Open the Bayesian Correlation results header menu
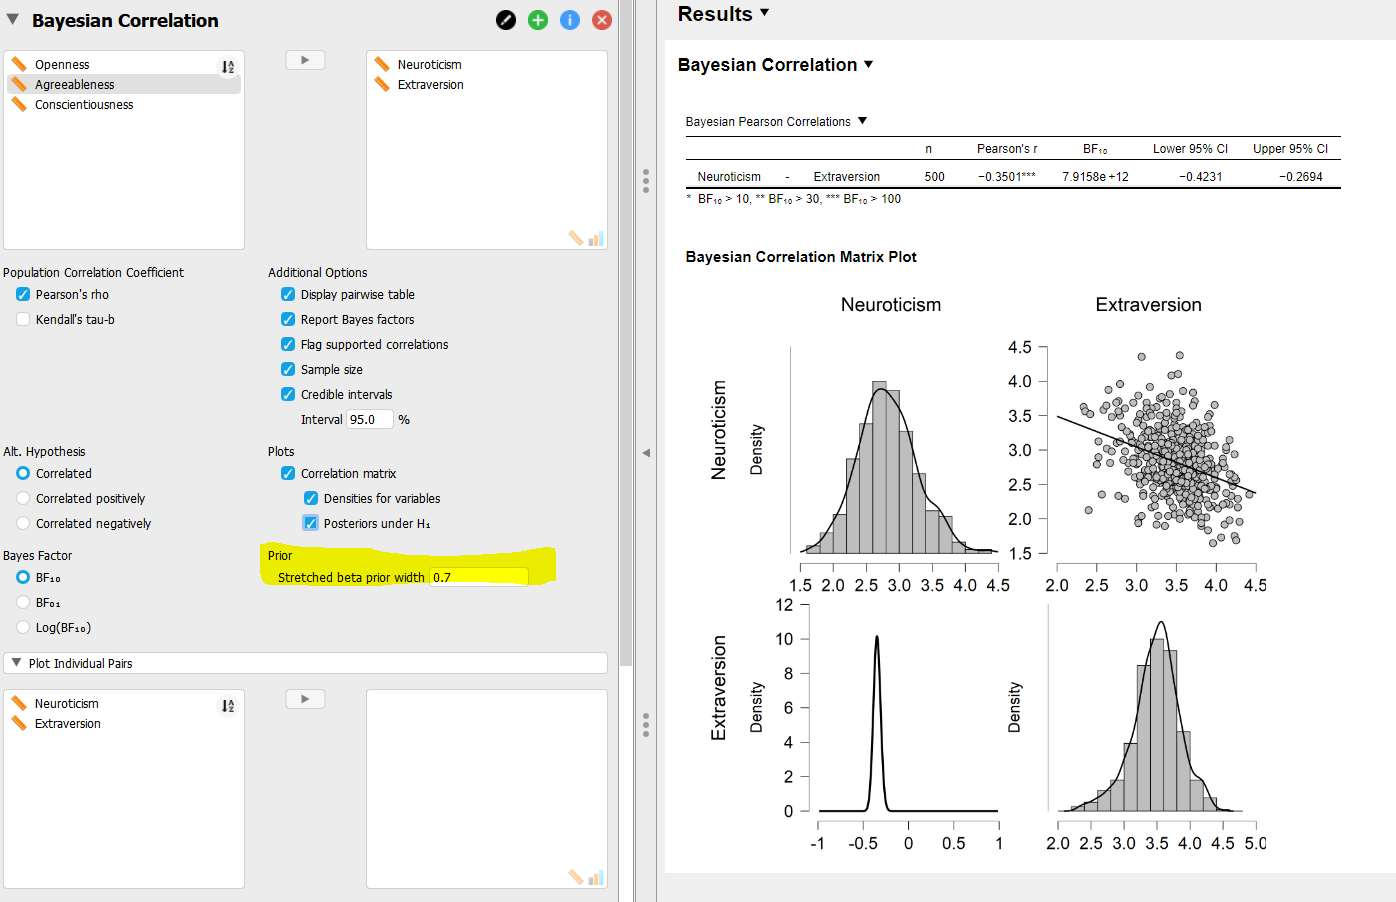Viewport: 1396px width, 902px height. click(x=868, y=64)
